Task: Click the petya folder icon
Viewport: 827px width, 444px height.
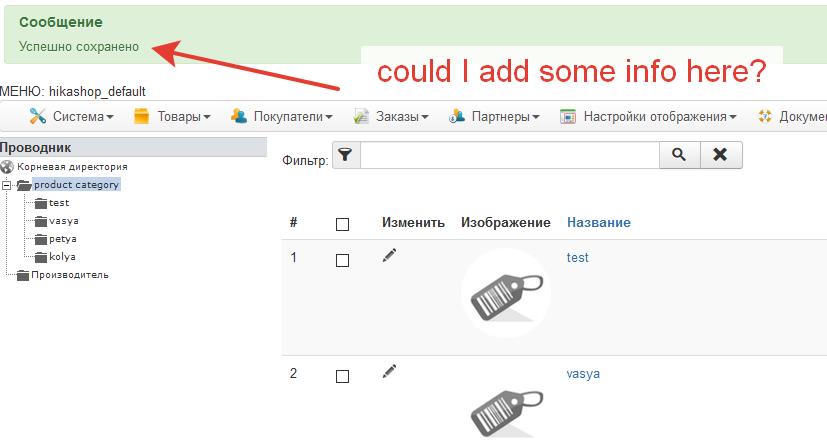Action: (x=41, y=239)
